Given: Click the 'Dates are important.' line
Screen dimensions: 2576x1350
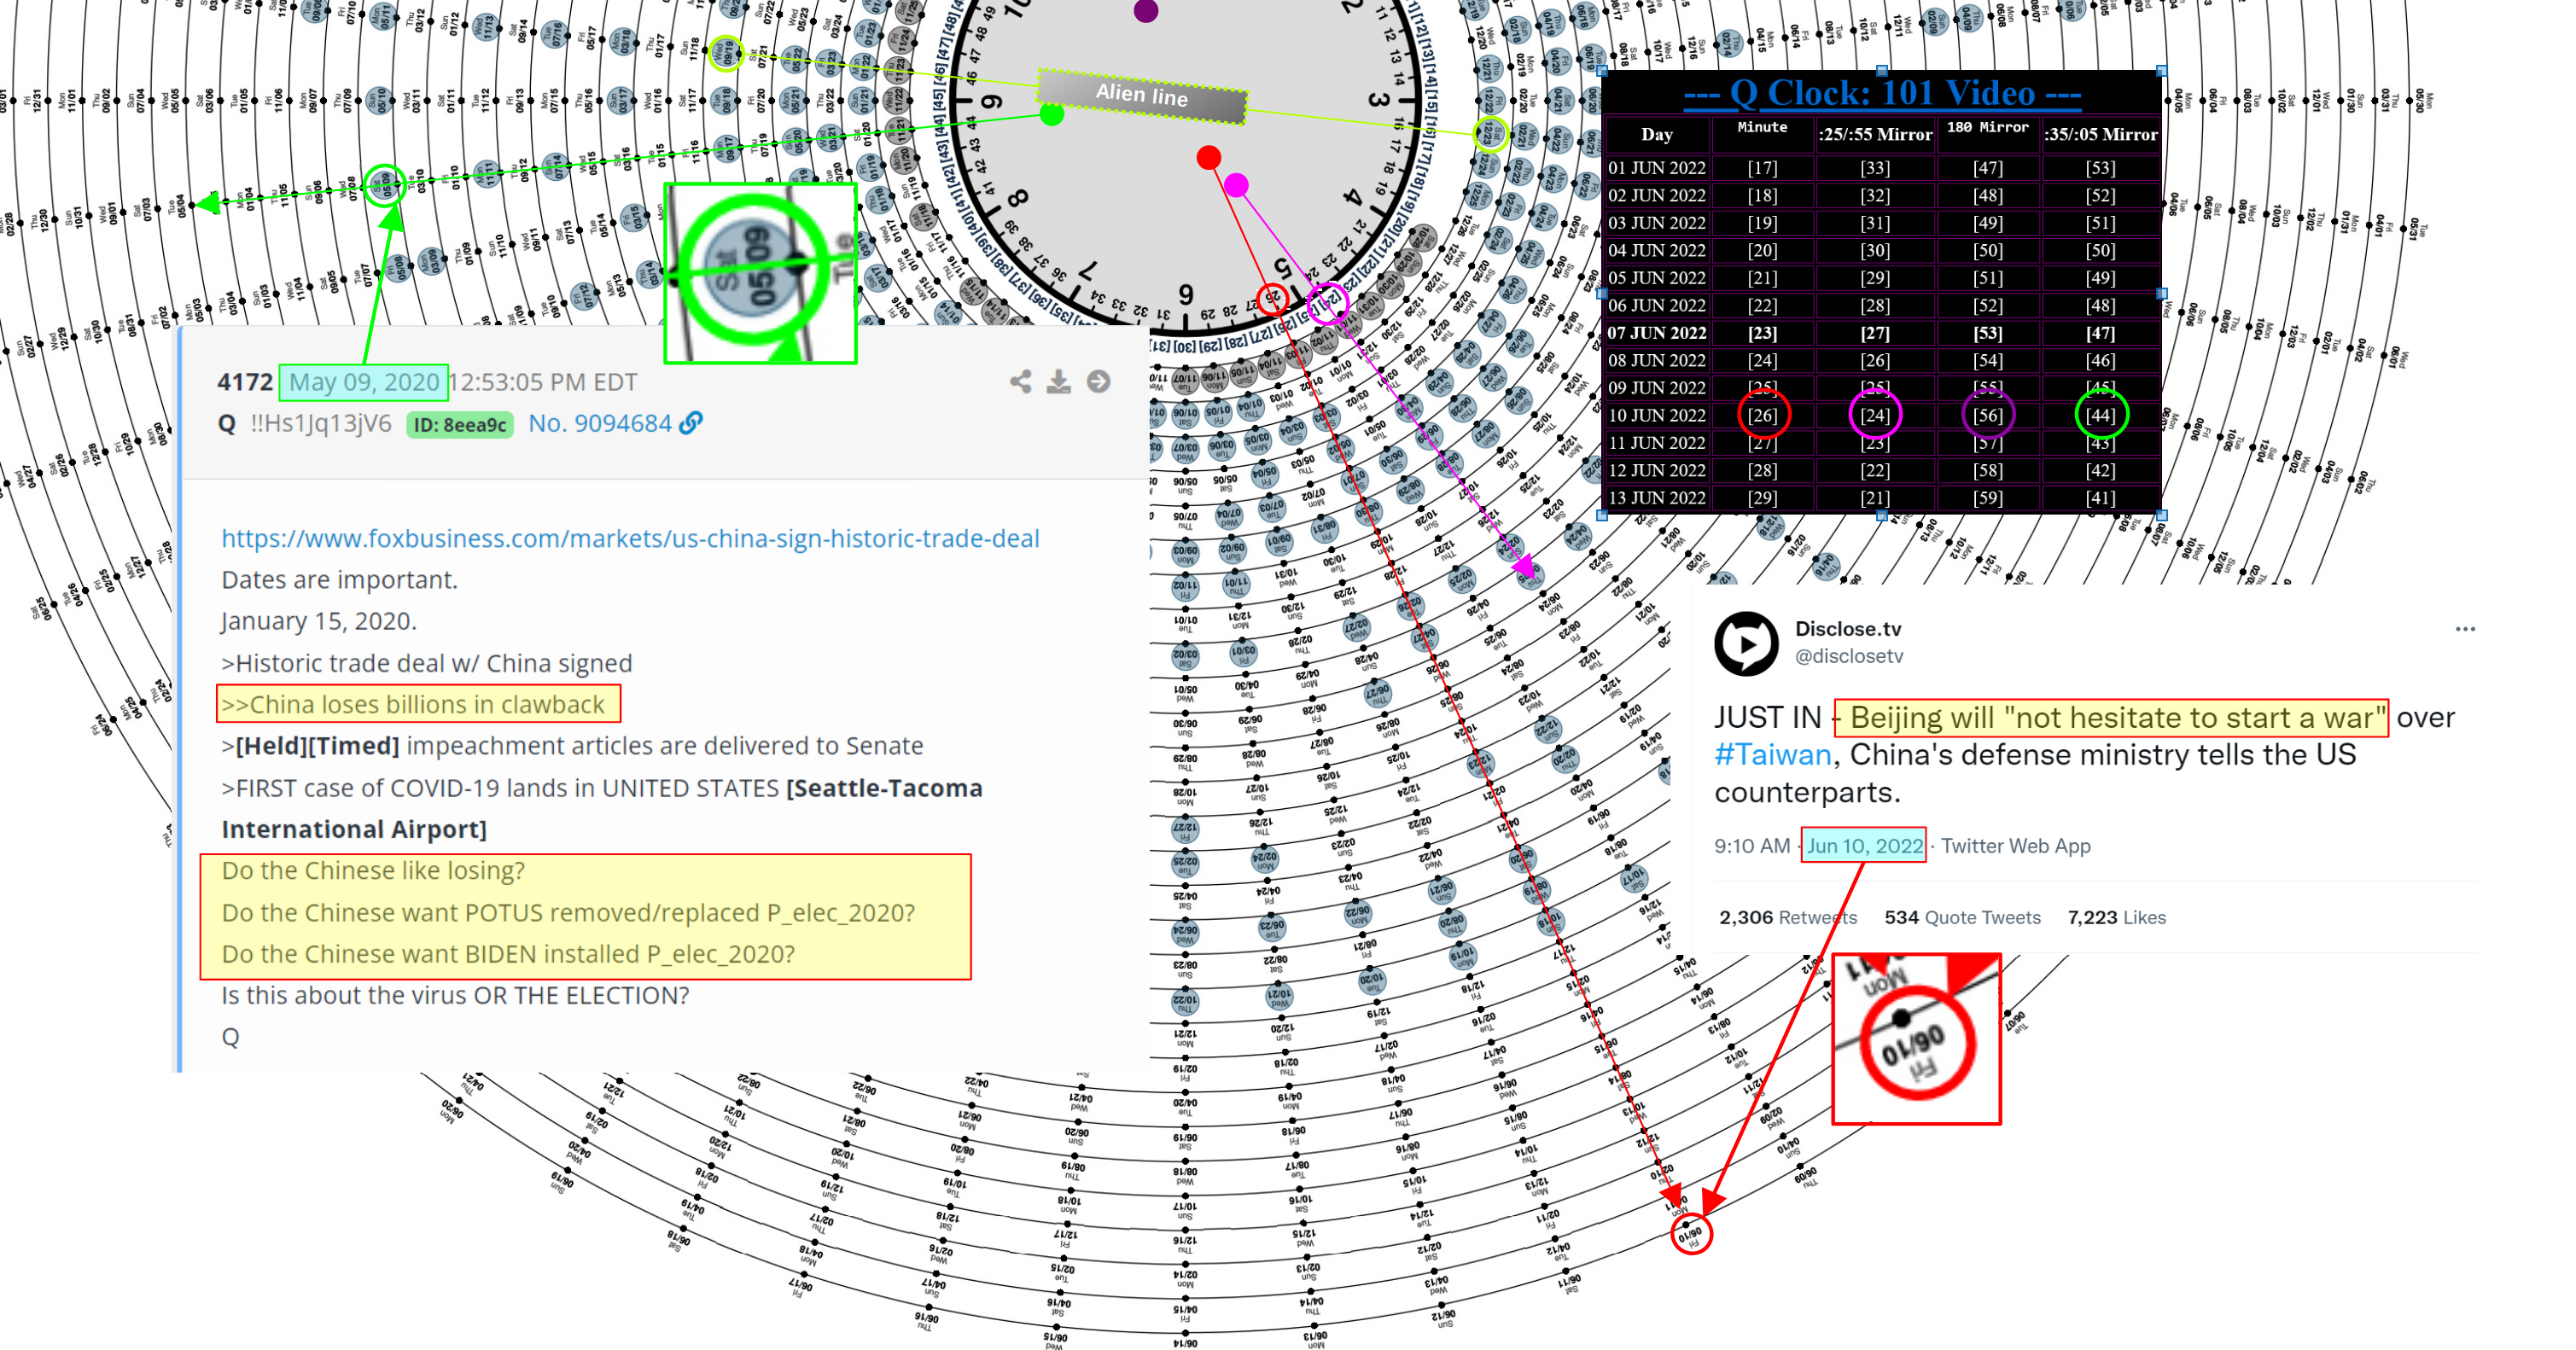Looking at the screenshot, I should tap(339, 580).
